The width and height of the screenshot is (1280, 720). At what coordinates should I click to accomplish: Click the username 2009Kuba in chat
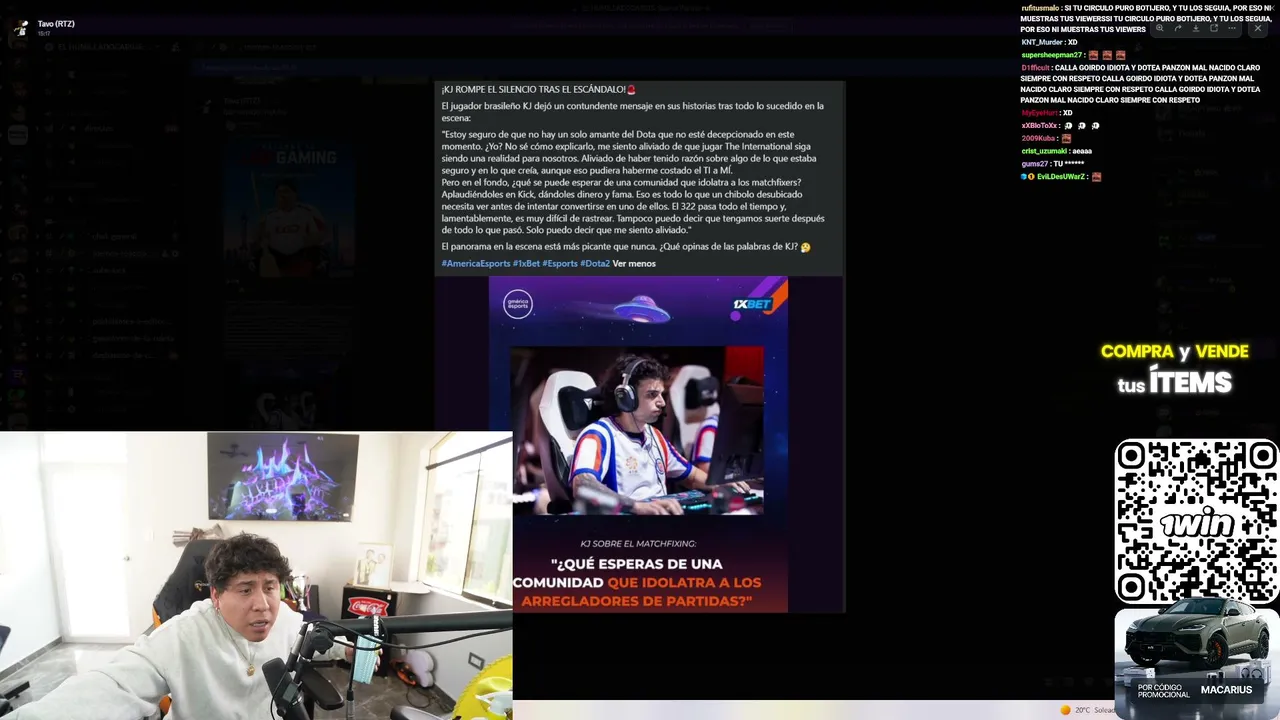click(x=1038, y=138)
